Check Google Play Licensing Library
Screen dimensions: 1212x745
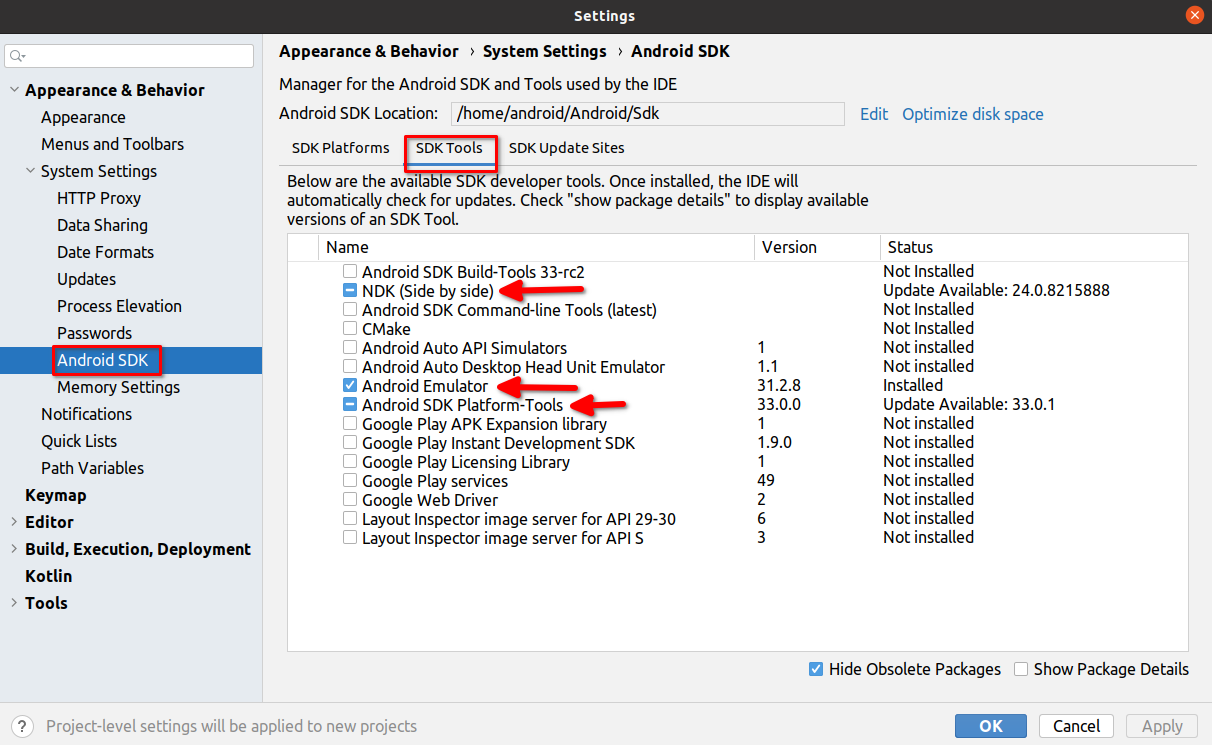(x=350, y=461)
